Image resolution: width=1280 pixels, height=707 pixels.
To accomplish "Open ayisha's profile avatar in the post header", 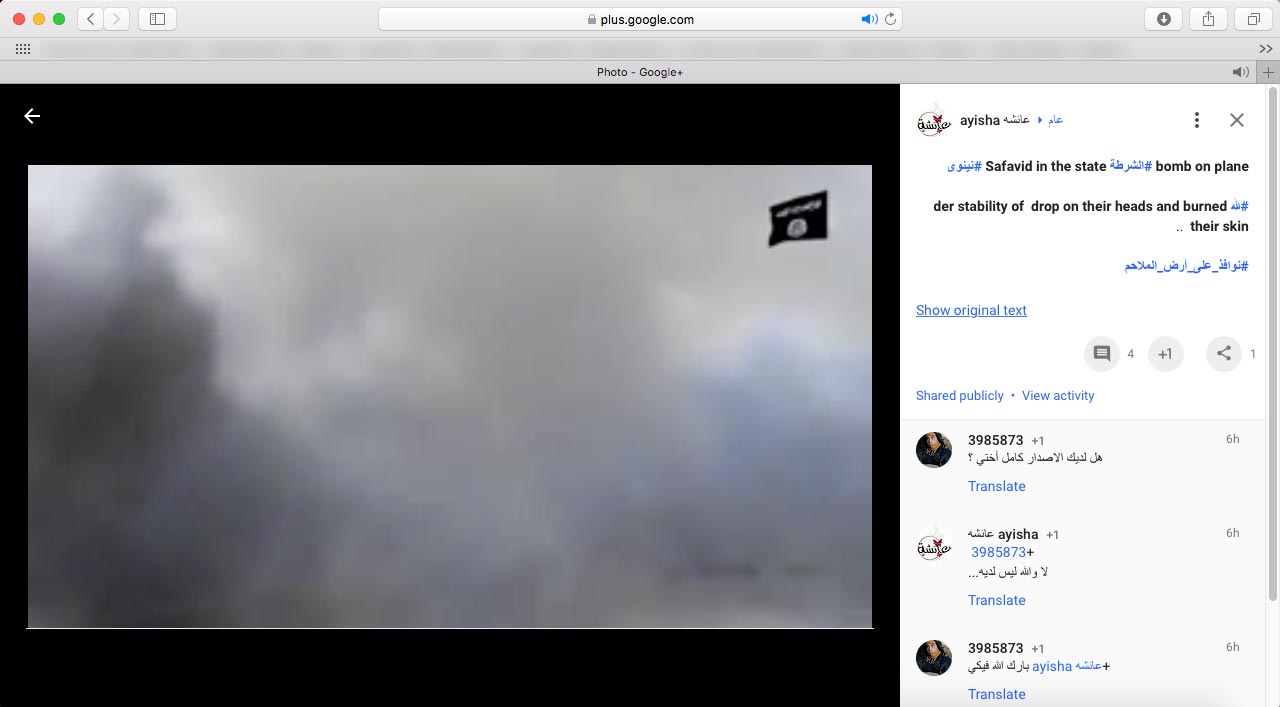I will pyautogui.click(x=933, y=121).
